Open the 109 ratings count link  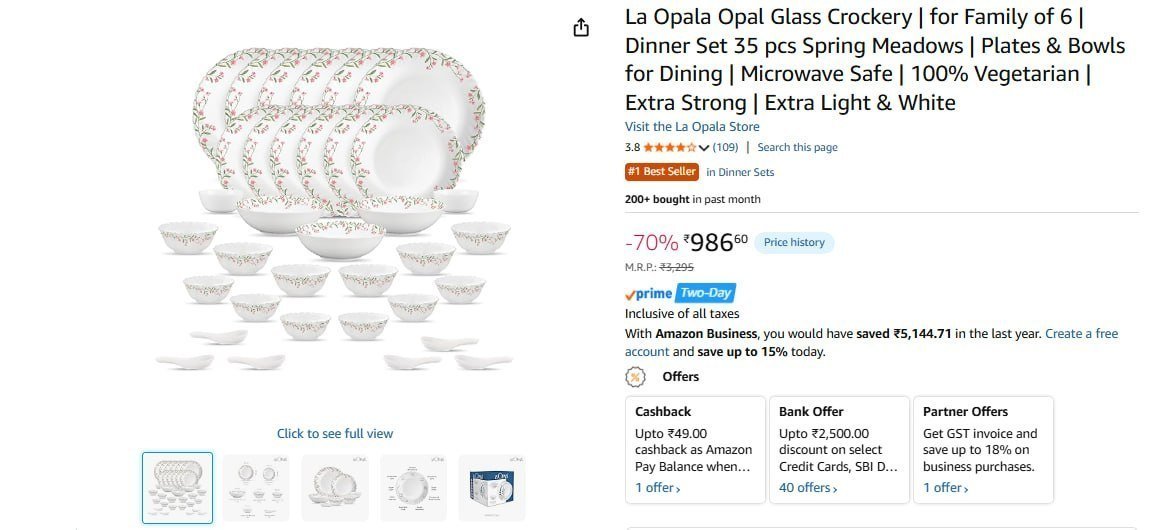point(726,147)
